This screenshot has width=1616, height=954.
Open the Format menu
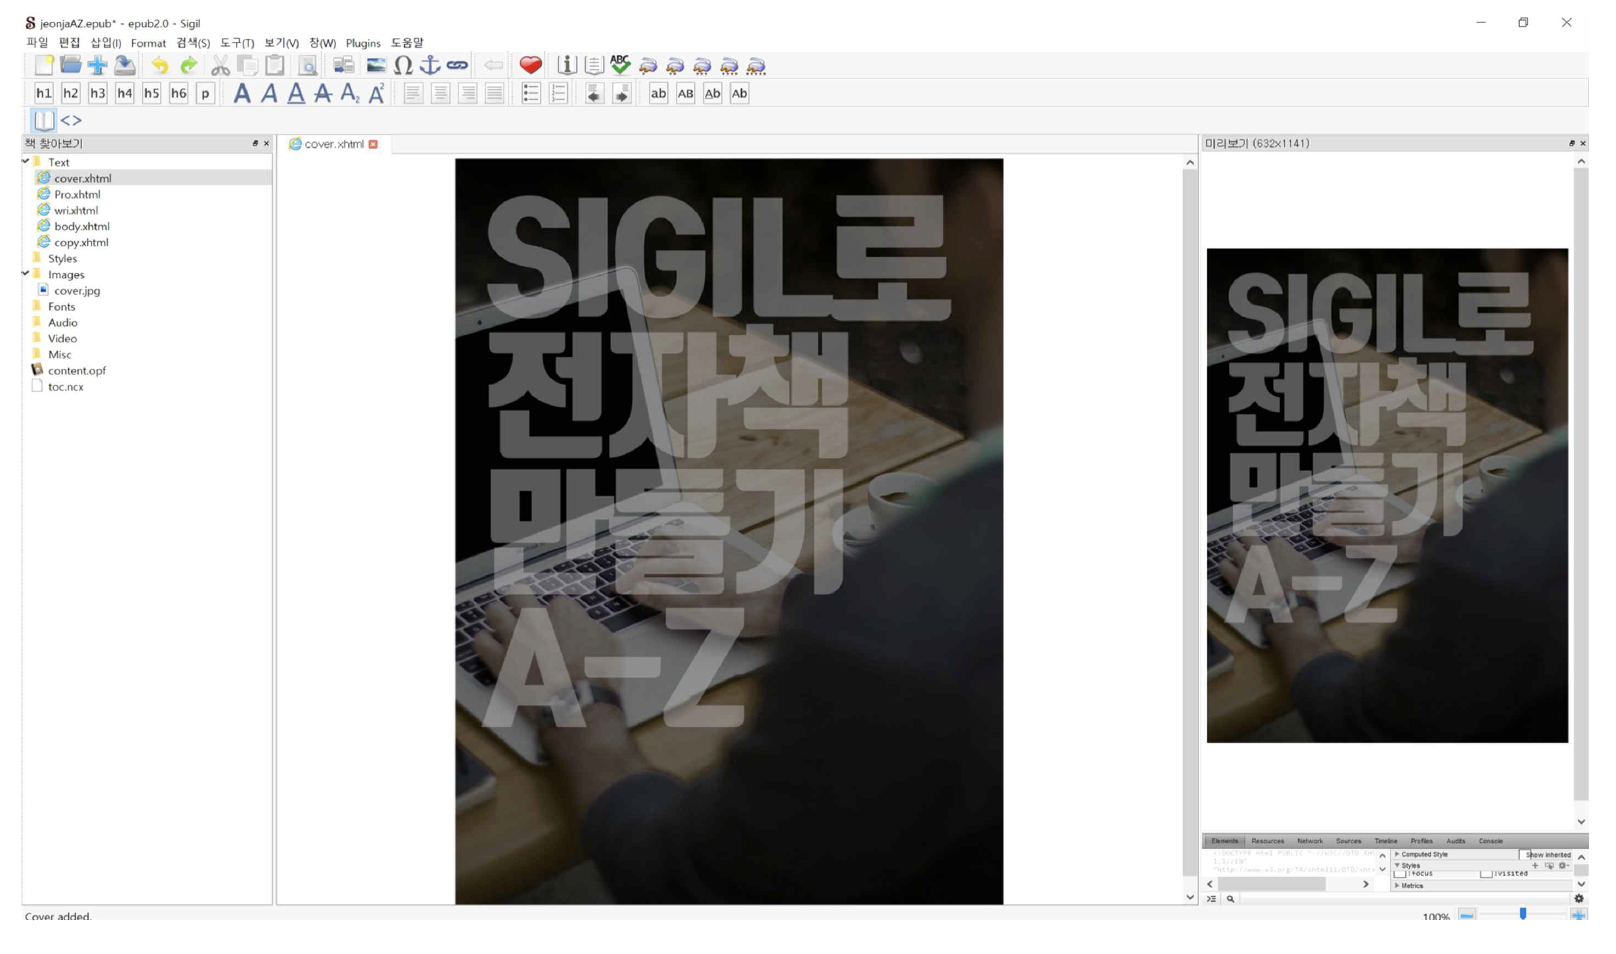(x=148, y=43)
